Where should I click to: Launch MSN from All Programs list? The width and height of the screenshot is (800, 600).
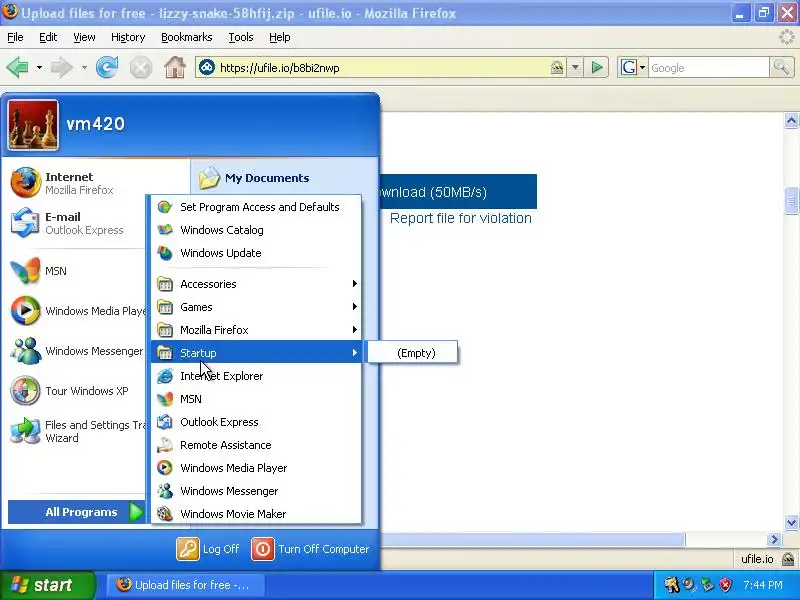point(256,398)
